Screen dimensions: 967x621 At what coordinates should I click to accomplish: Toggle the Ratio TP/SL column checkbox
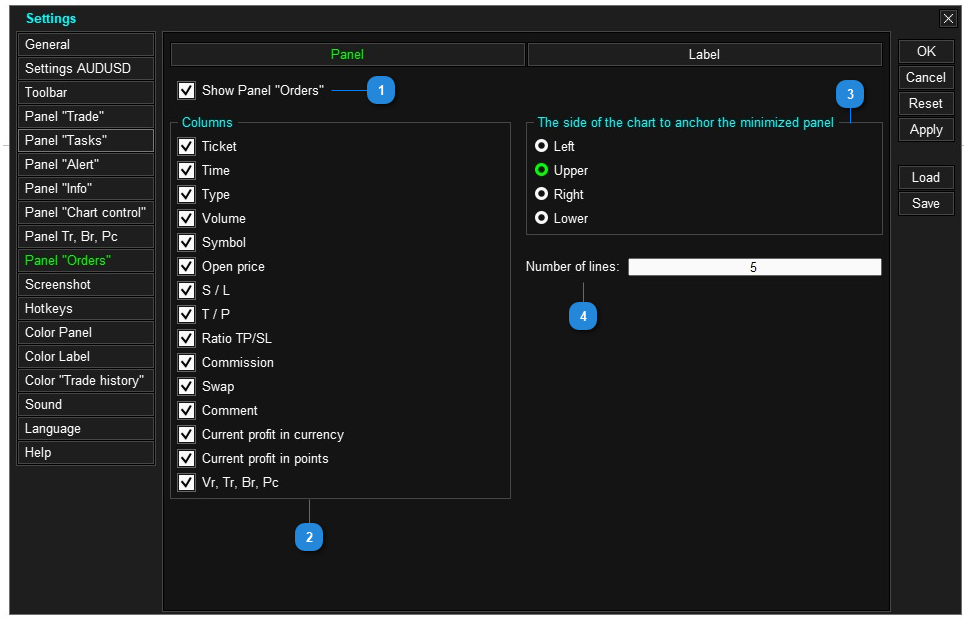[x=186, y=339]
